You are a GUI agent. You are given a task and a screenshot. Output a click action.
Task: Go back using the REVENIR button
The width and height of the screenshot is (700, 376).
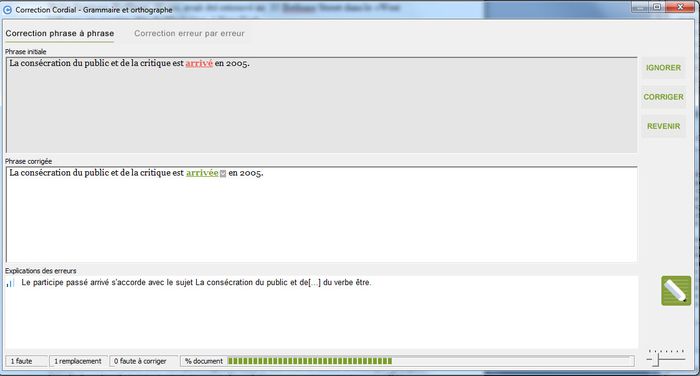[x=663, y=126]
